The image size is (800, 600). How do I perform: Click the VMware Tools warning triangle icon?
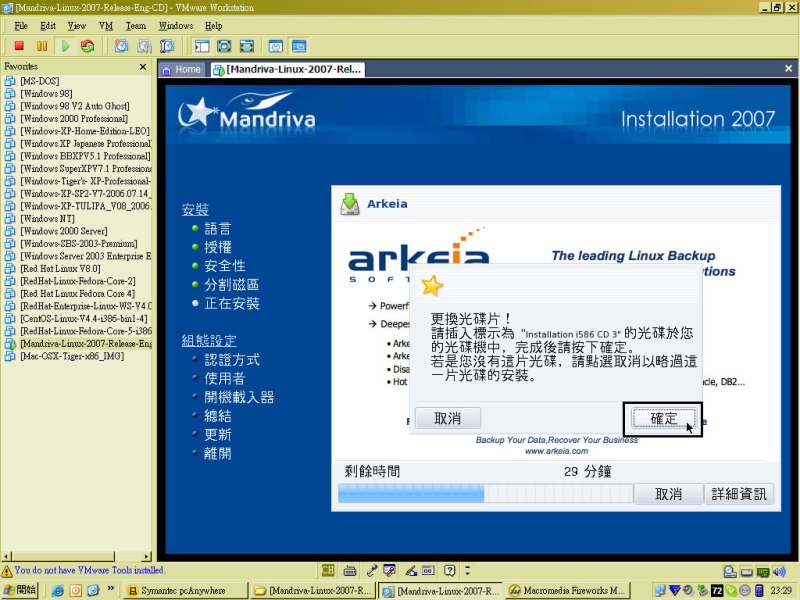pyautogui.click(x=7, y=571)
